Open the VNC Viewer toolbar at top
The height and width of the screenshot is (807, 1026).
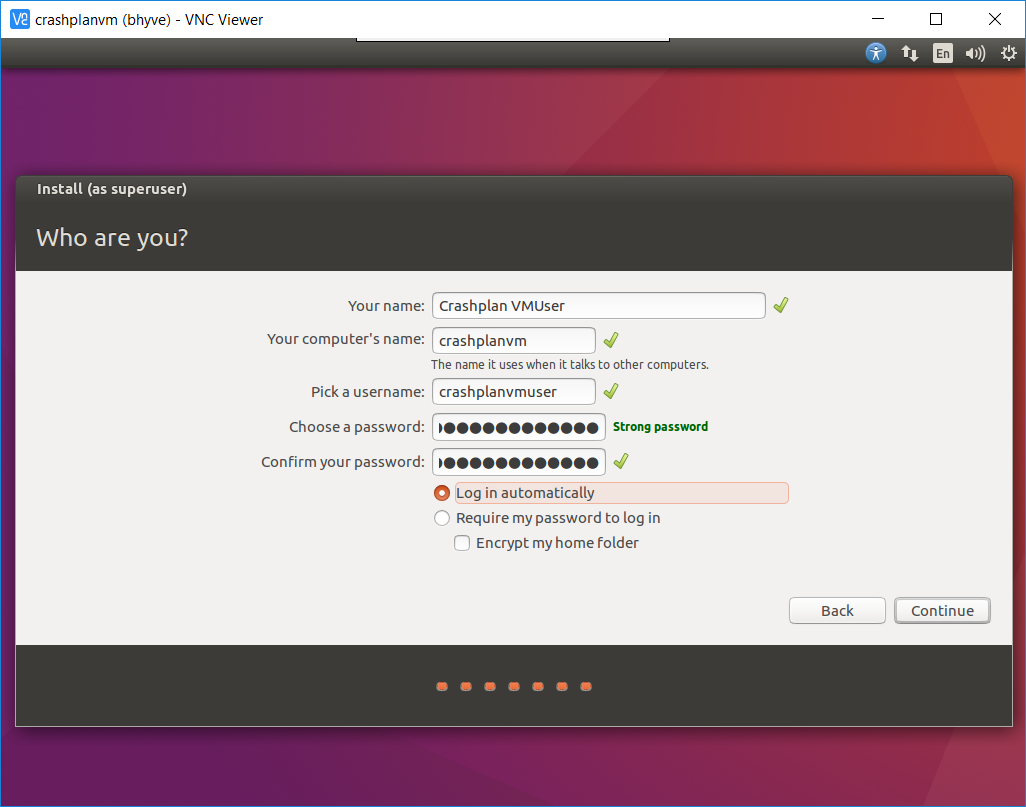click(x=513, y=39)
